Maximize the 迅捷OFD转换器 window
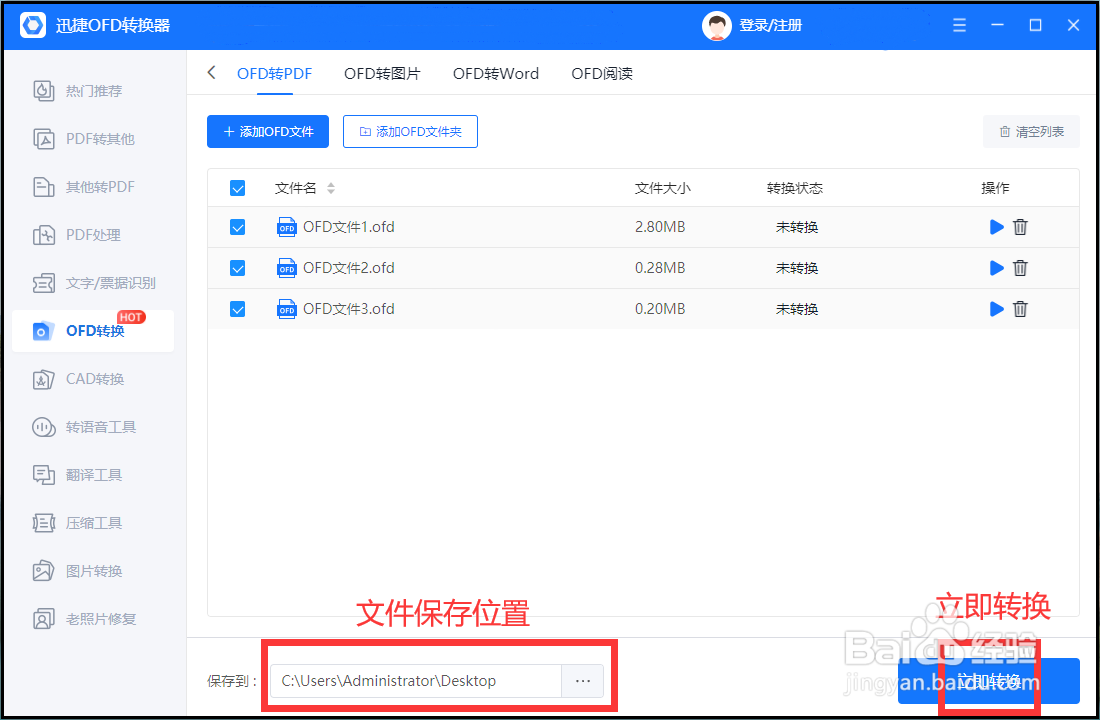This screenshot has width=1100, height=720. click(1035, 25)
